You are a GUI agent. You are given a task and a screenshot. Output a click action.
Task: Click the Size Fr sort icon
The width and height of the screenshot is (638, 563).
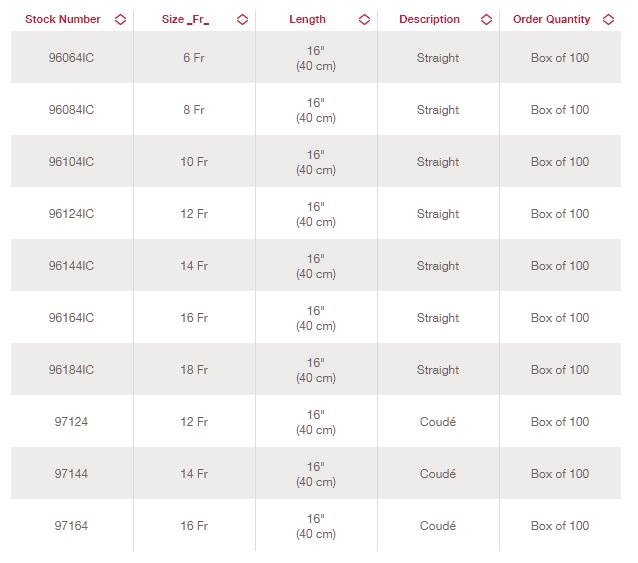(243, 19)
